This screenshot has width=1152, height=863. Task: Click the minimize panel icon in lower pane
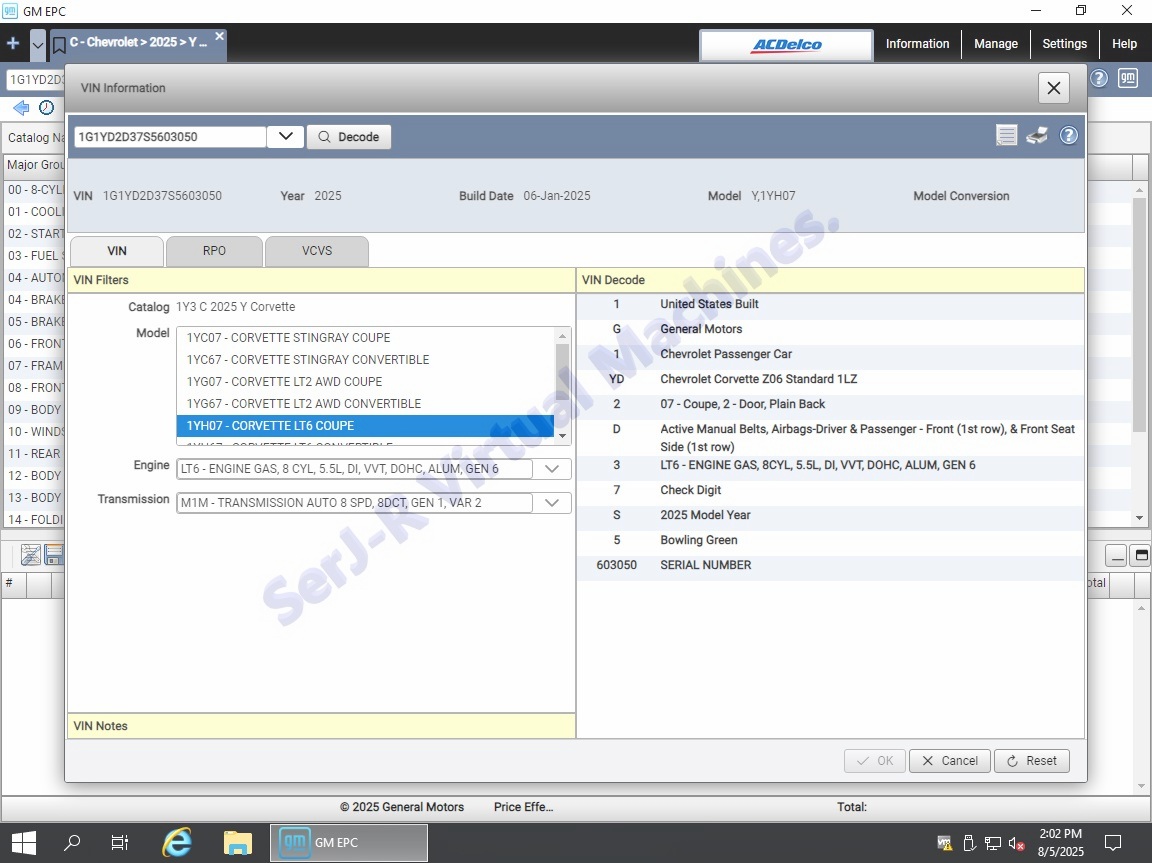pyautogui.click(x=1116, y=556)
